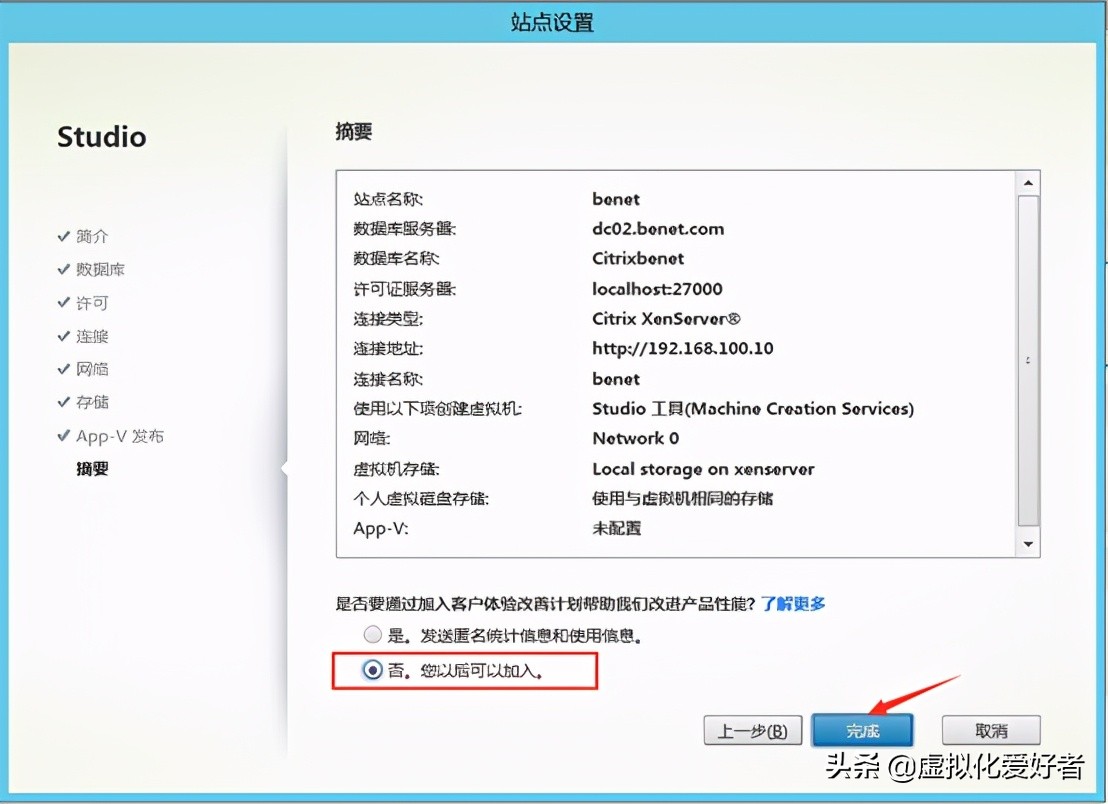Click the 数据库服务器 label
The width and height of the screenshot is (1108, 804).
[404, 229]
